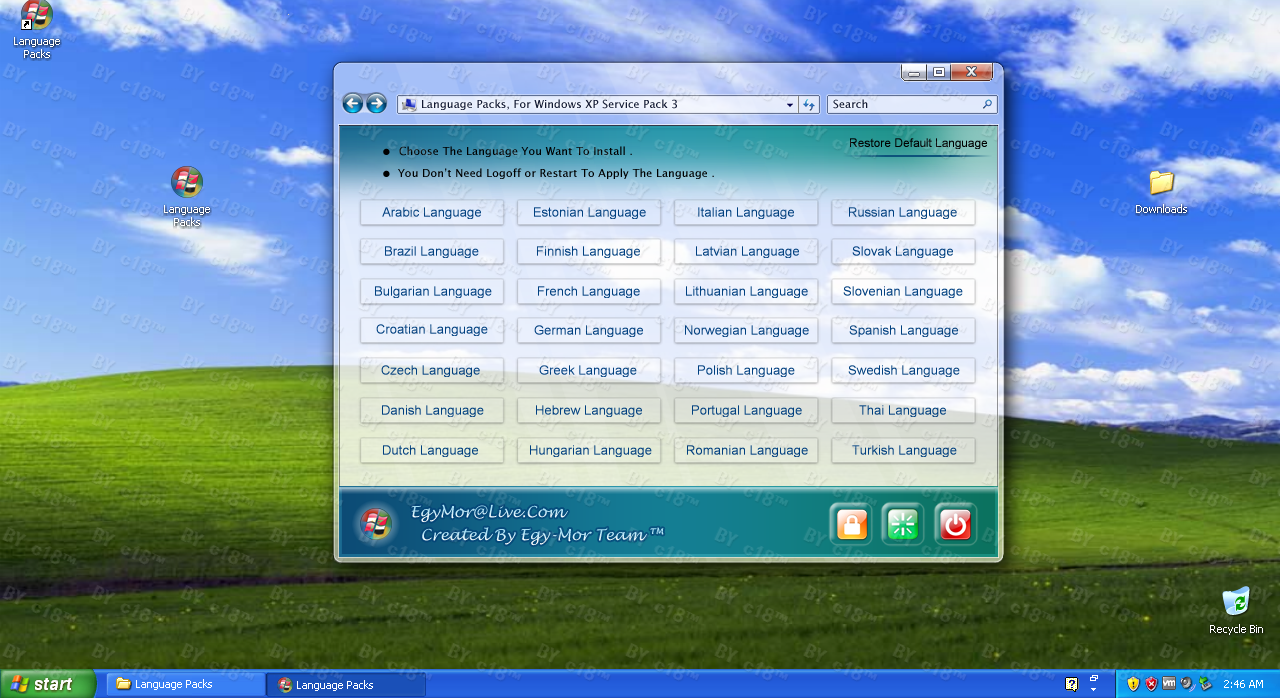Open the address bar dropdown arrow
Image resolution: width=1280 pixels, height=698 pixels.
[789, 104]
